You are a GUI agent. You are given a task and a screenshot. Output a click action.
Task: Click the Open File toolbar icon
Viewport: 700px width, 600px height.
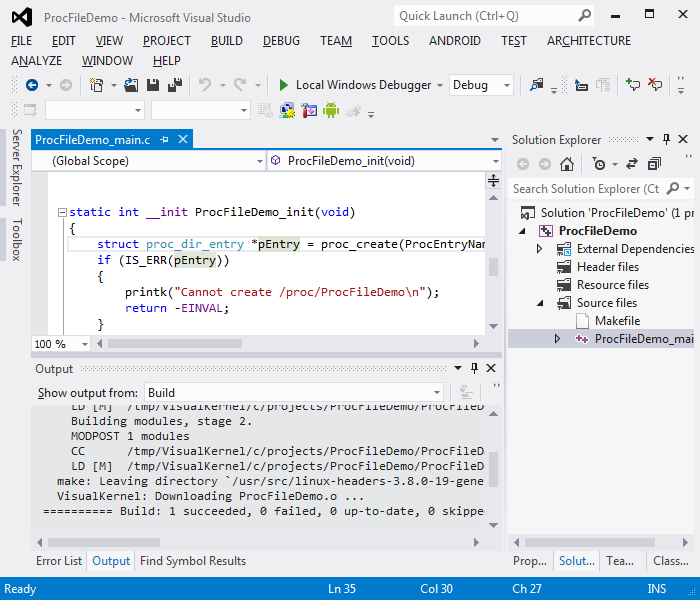pyautogui.click(x=131, y=85)
